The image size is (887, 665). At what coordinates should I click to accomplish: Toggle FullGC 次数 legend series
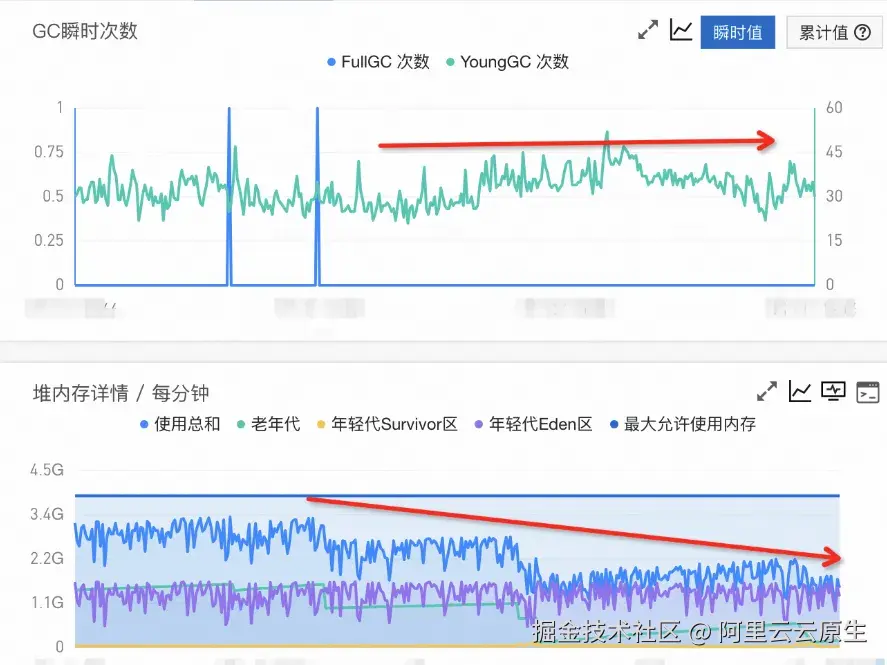point(378,62)
